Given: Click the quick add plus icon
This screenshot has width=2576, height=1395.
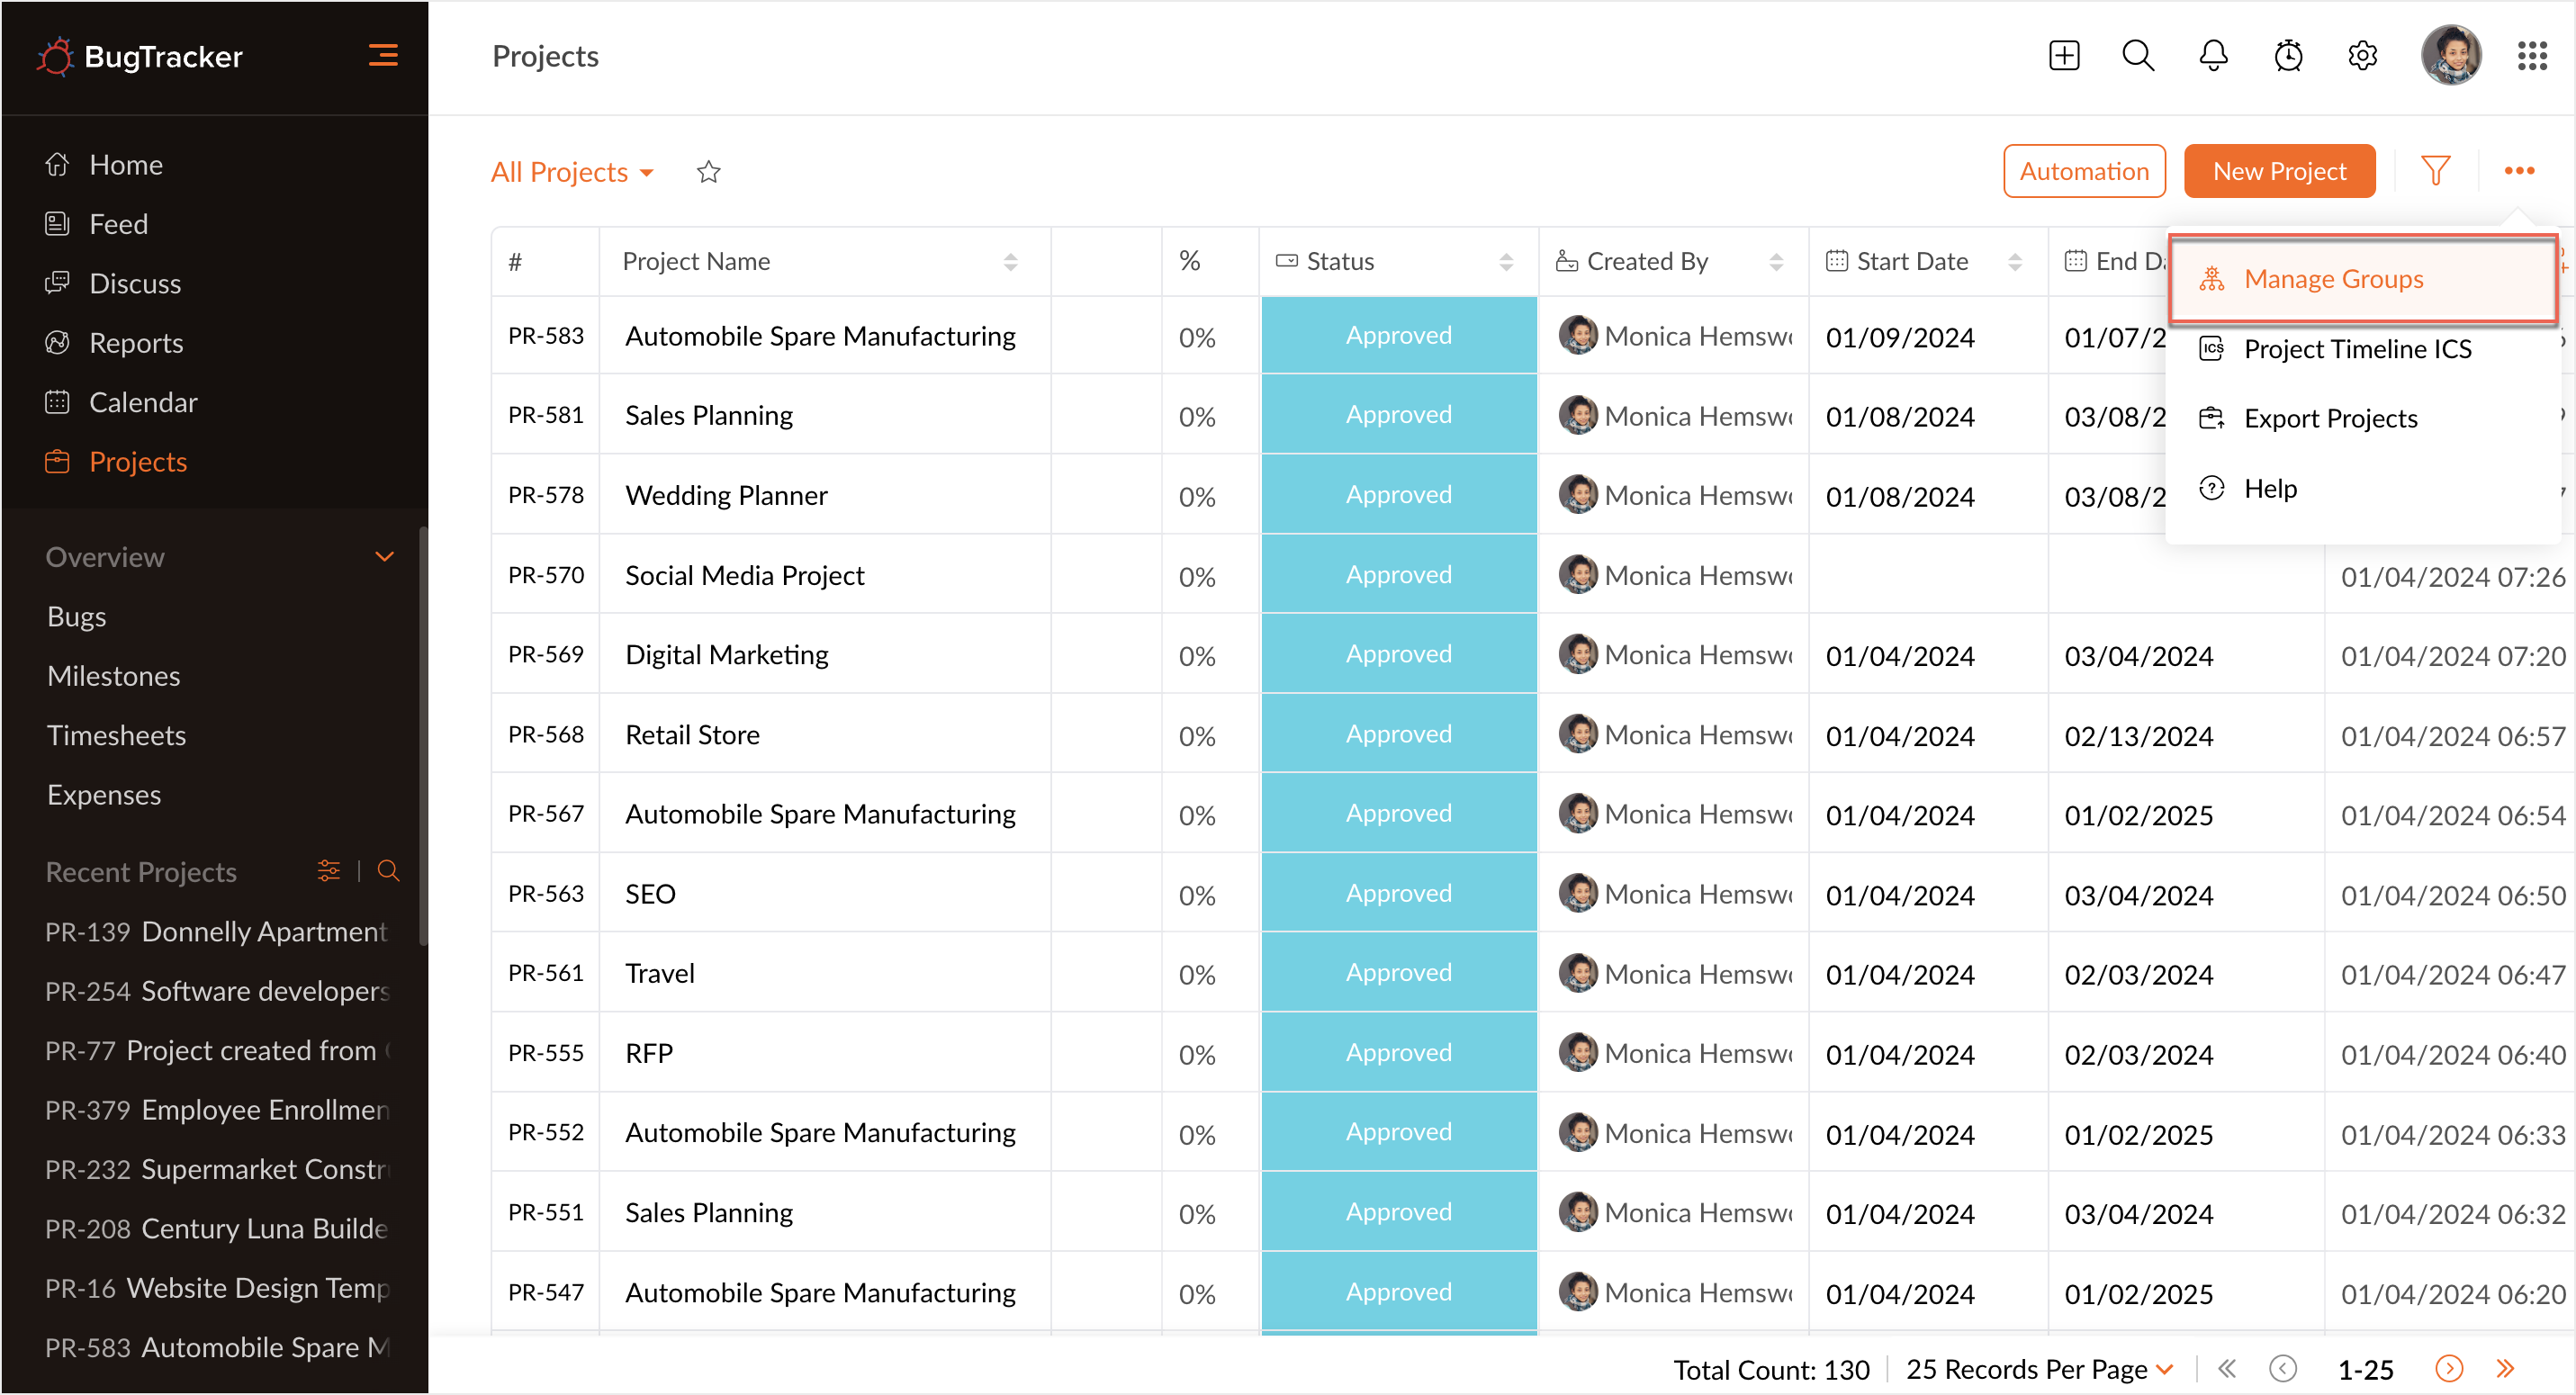Looking at the screenshot, I should (2063, 55).
